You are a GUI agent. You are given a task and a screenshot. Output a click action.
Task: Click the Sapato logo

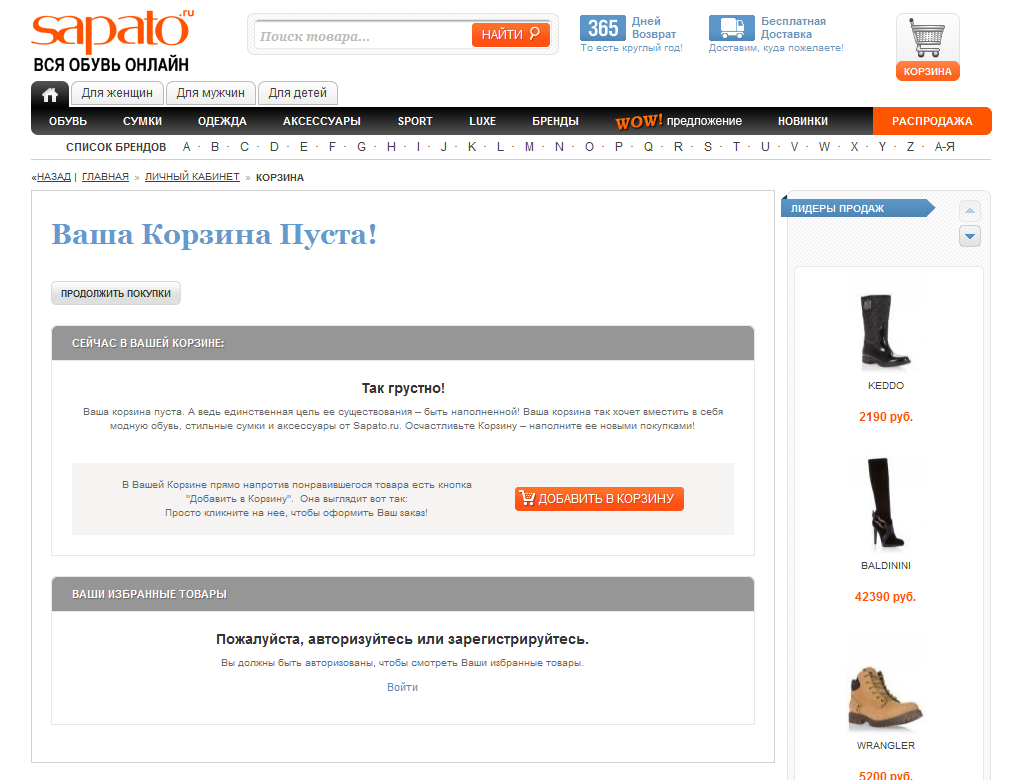110,32
